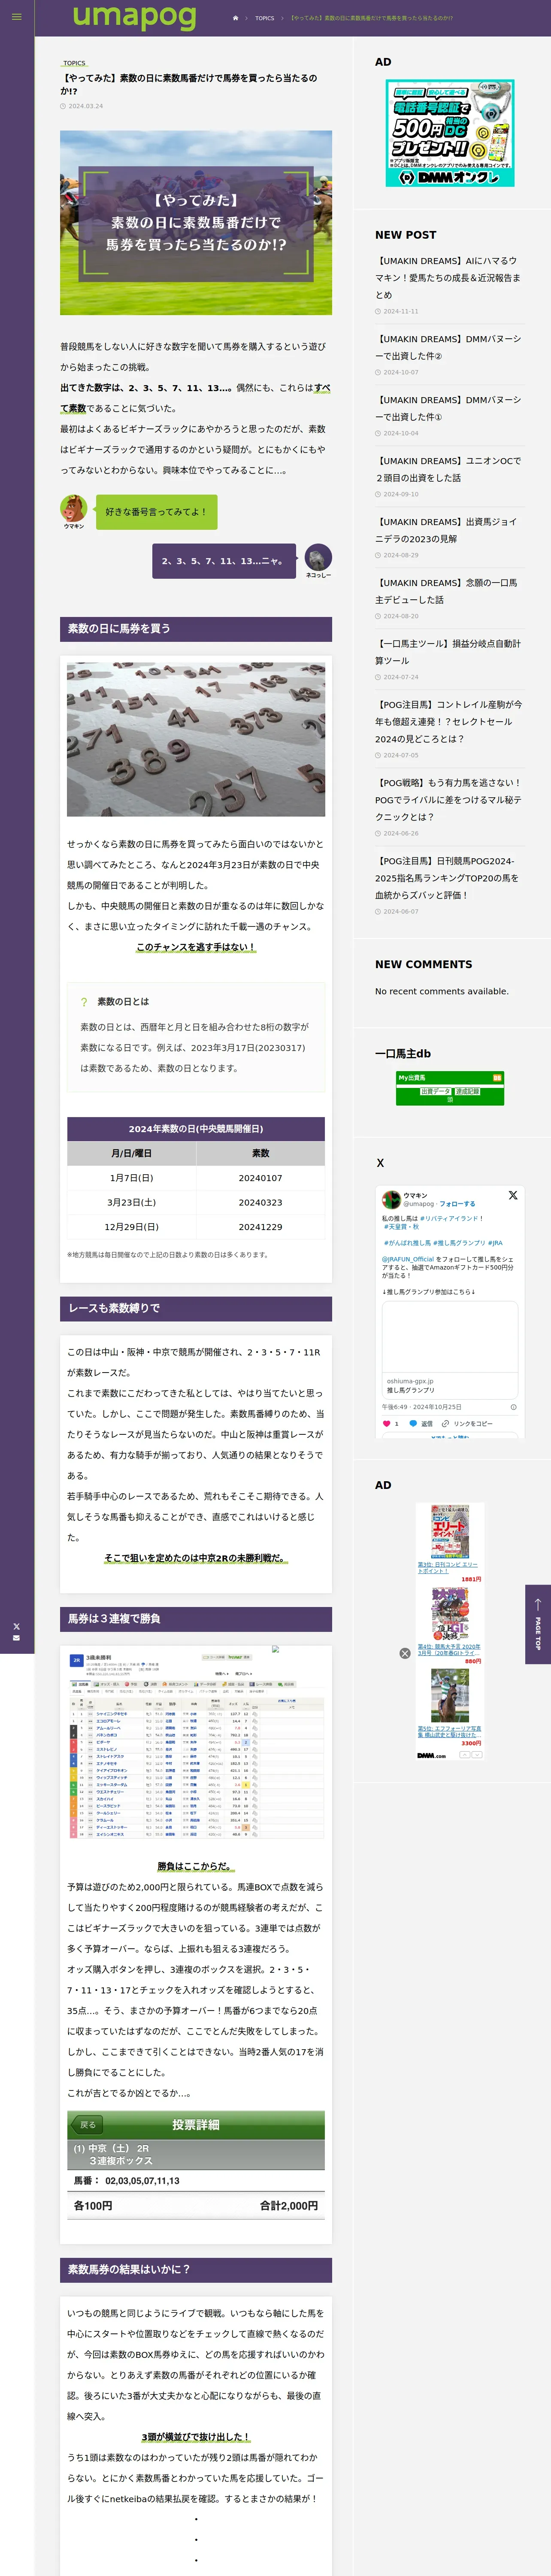
Task: Click the ウマキン tweet profile avatar
Action: tap(390, 1199)
